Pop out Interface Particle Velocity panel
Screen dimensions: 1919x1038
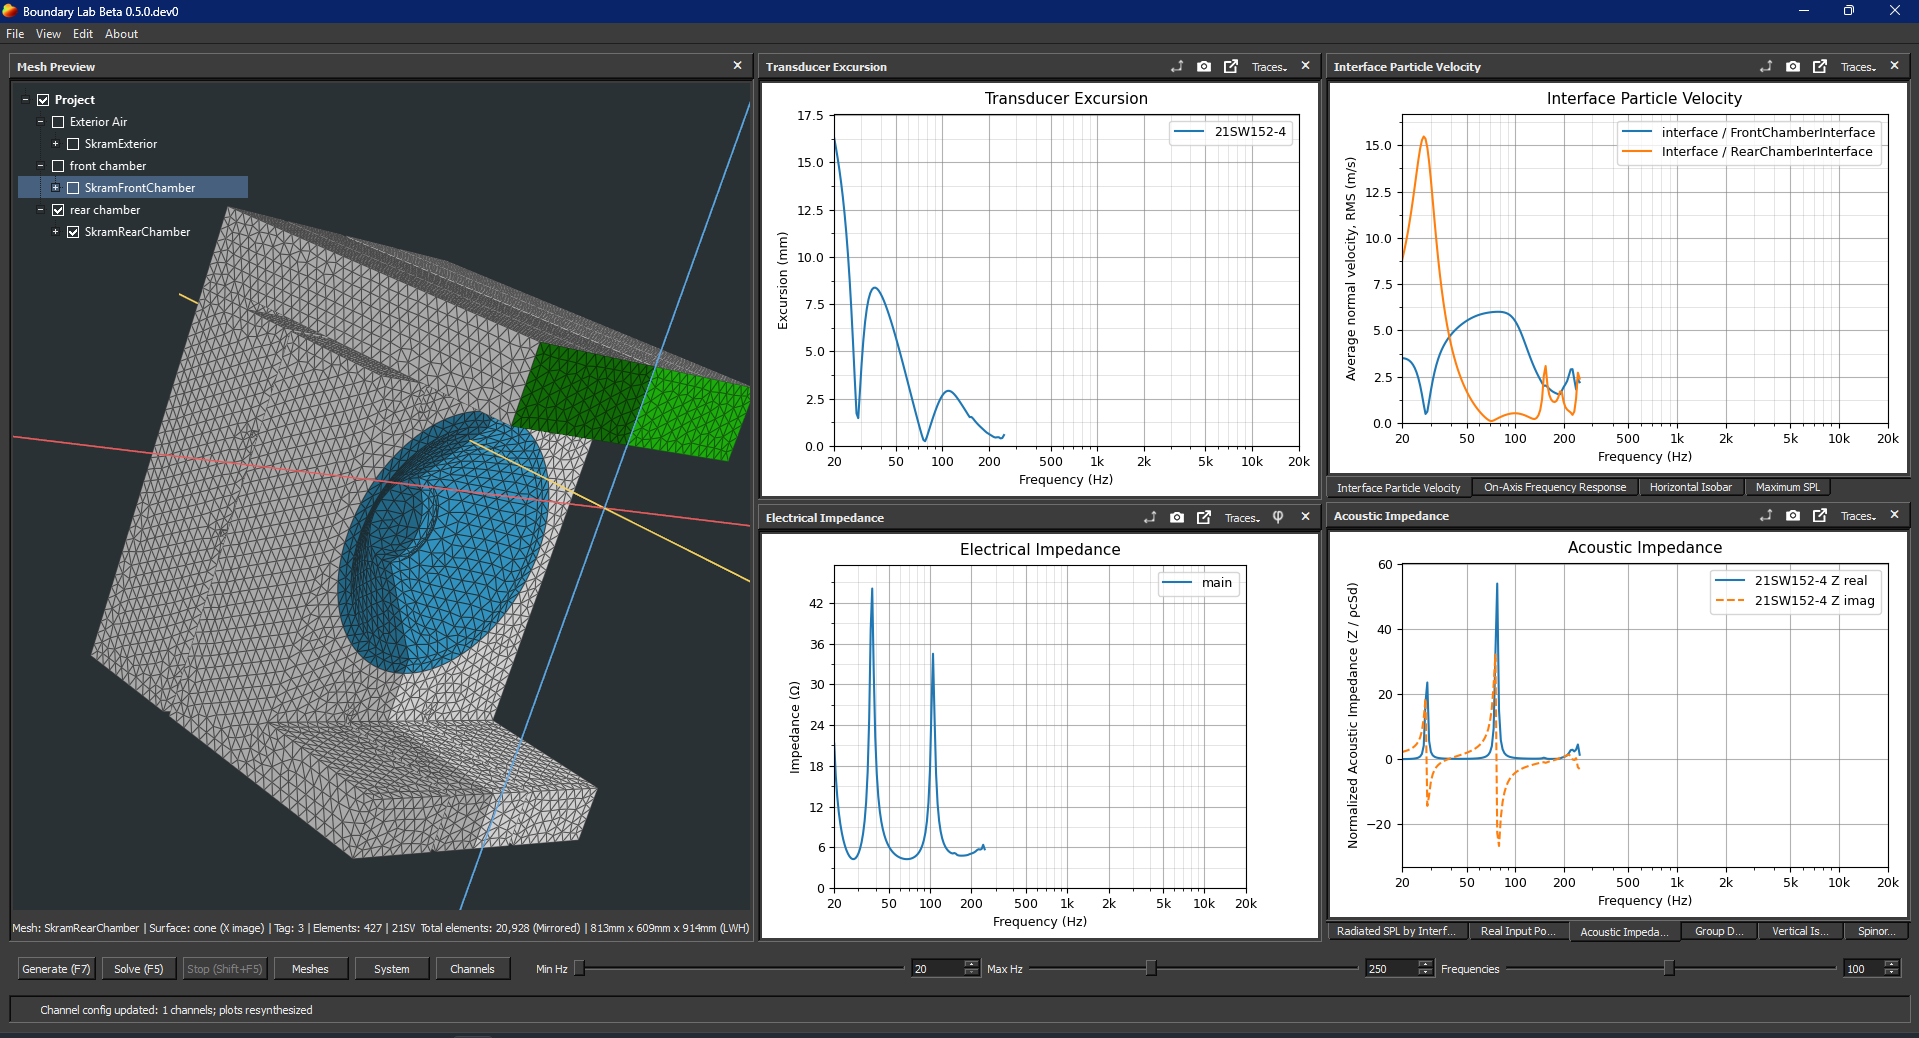1820,66
